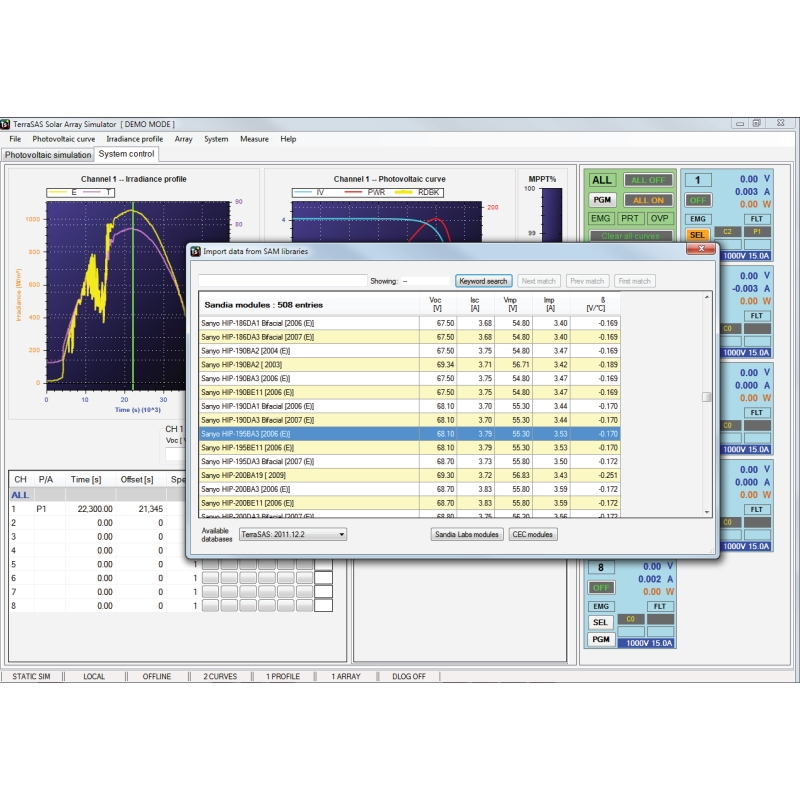Open the Irradiance profile menu
This screenshot has width=800, height=800.
(135, 139)
